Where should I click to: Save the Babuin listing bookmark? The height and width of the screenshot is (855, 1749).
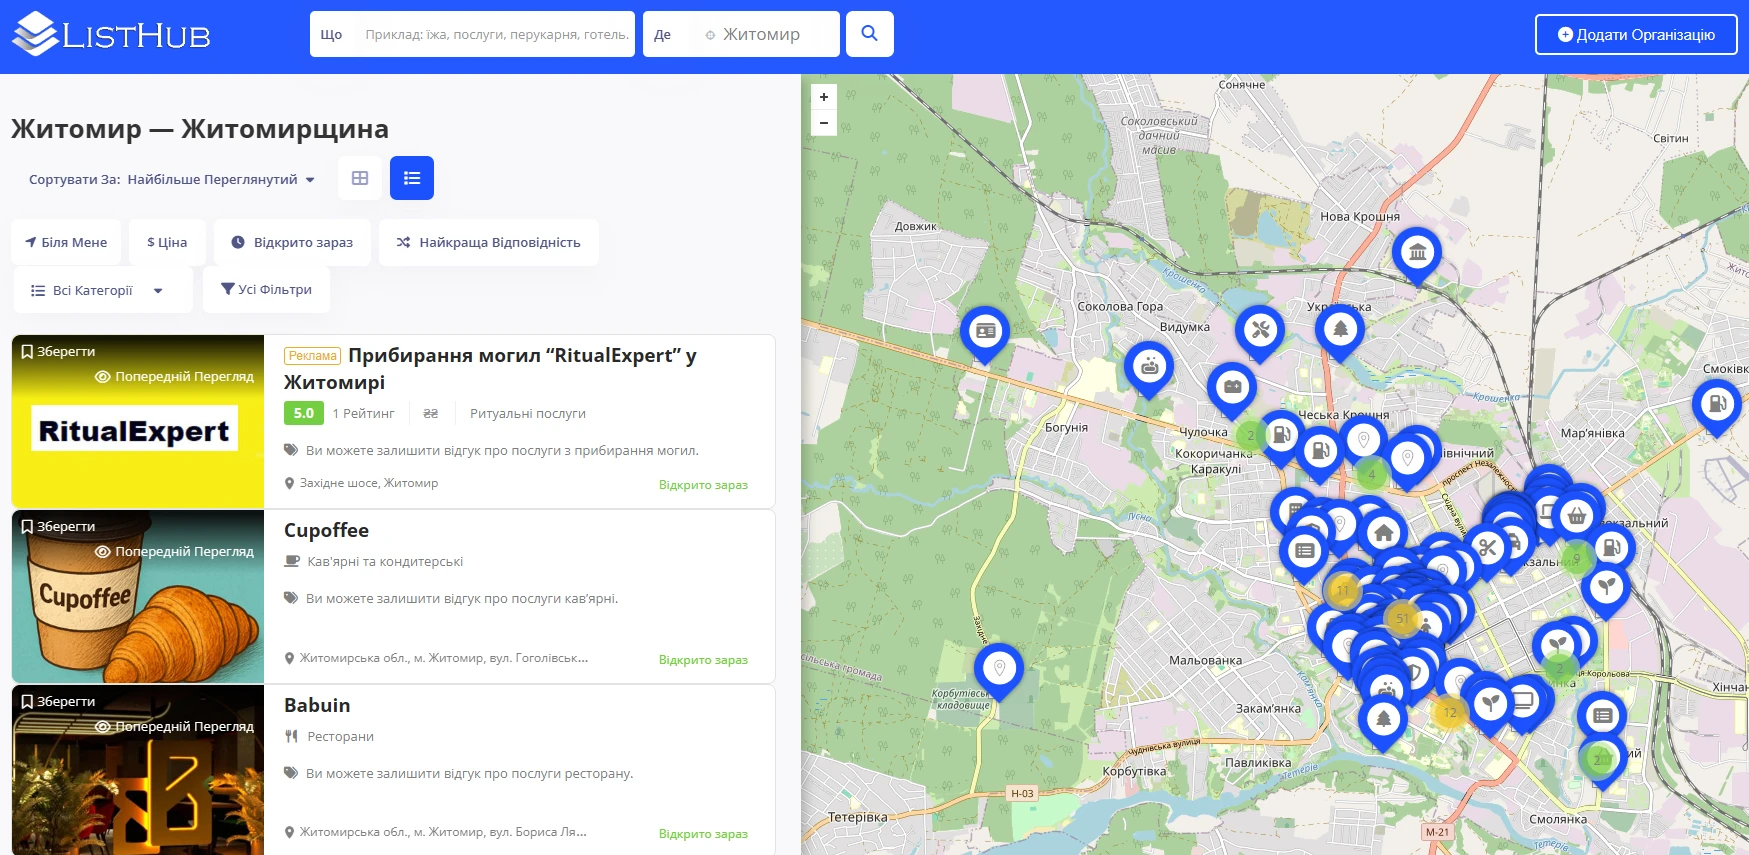pyautogui.click(x=58, y=702)
